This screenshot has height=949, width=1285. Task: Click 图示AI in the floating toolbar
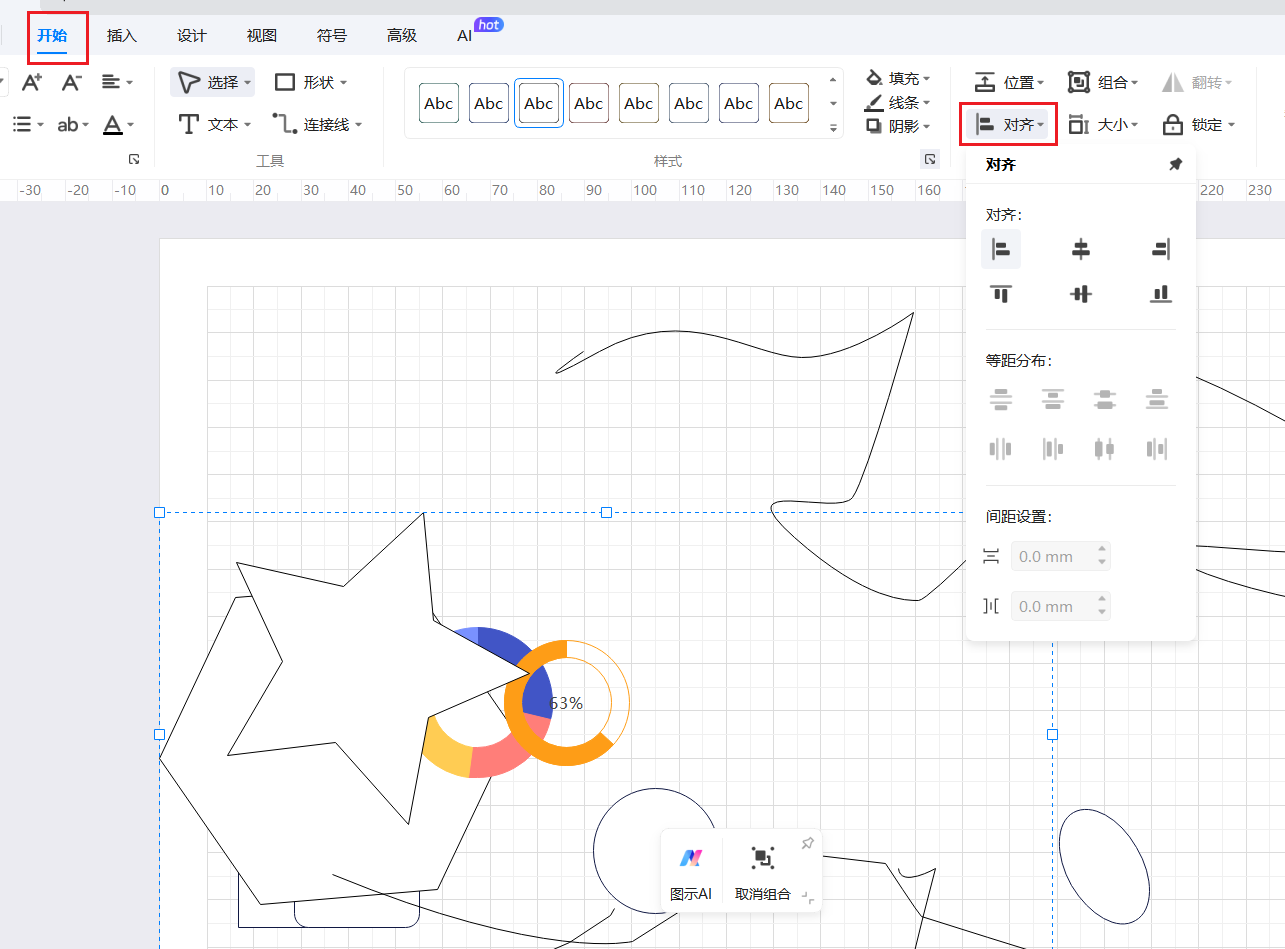691,872
